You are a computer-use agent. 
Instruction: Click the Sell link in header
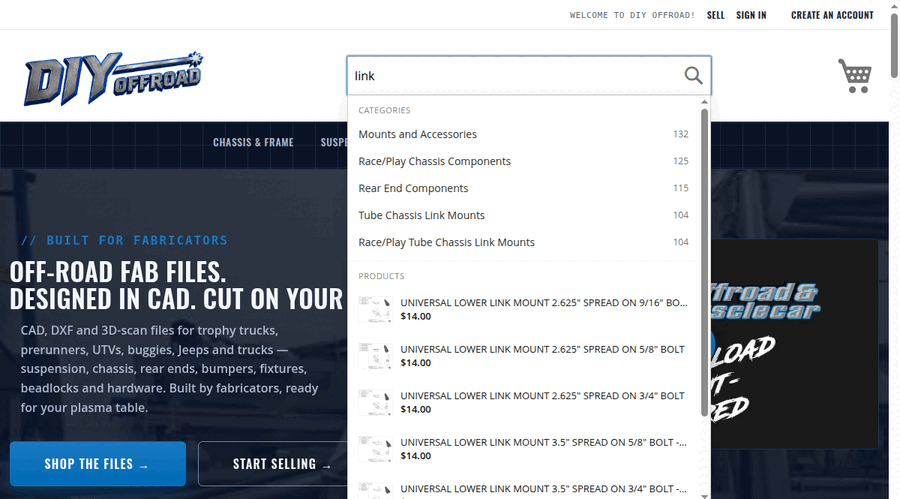click(x=715, y=15)
